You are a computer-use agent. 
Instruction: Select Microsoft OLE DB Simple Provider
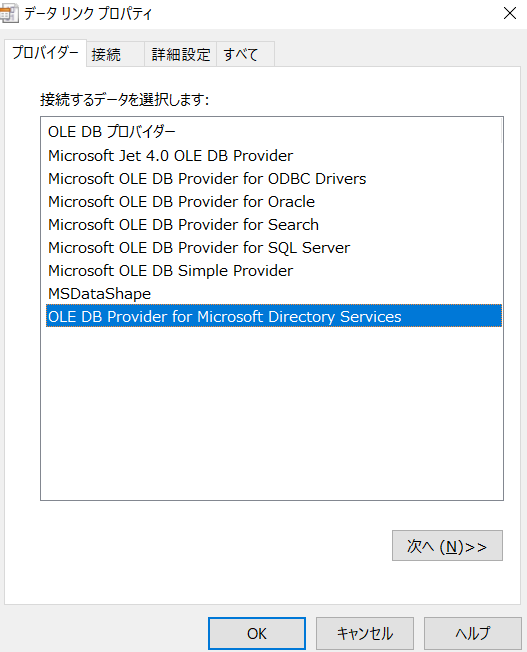pos(274,271)
